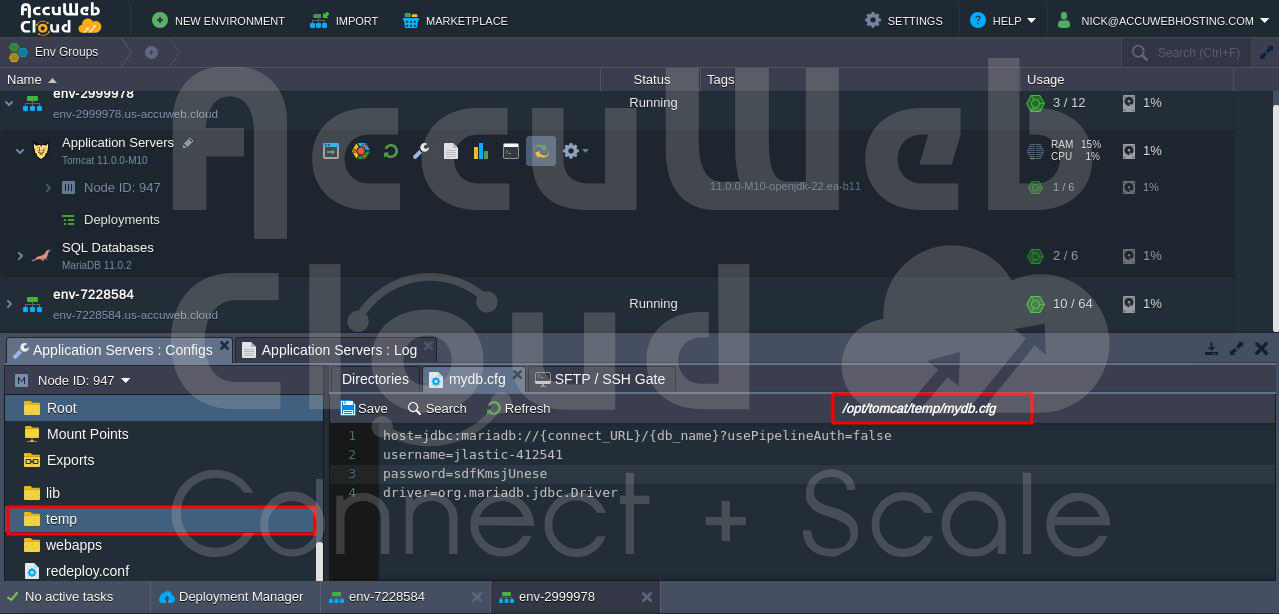Save the mydb.cfg file

[x=364, y=408]
